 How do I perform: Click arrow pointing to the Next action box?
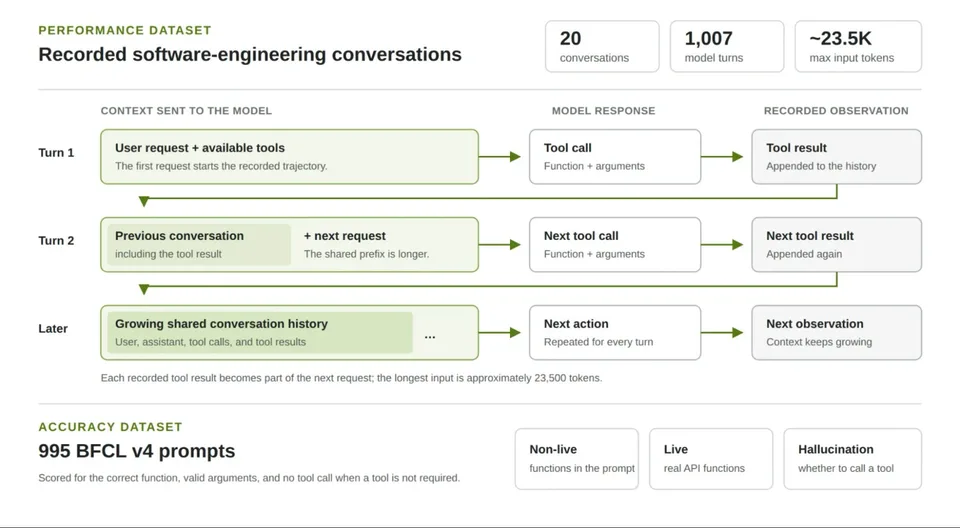[x=500, y=333]
